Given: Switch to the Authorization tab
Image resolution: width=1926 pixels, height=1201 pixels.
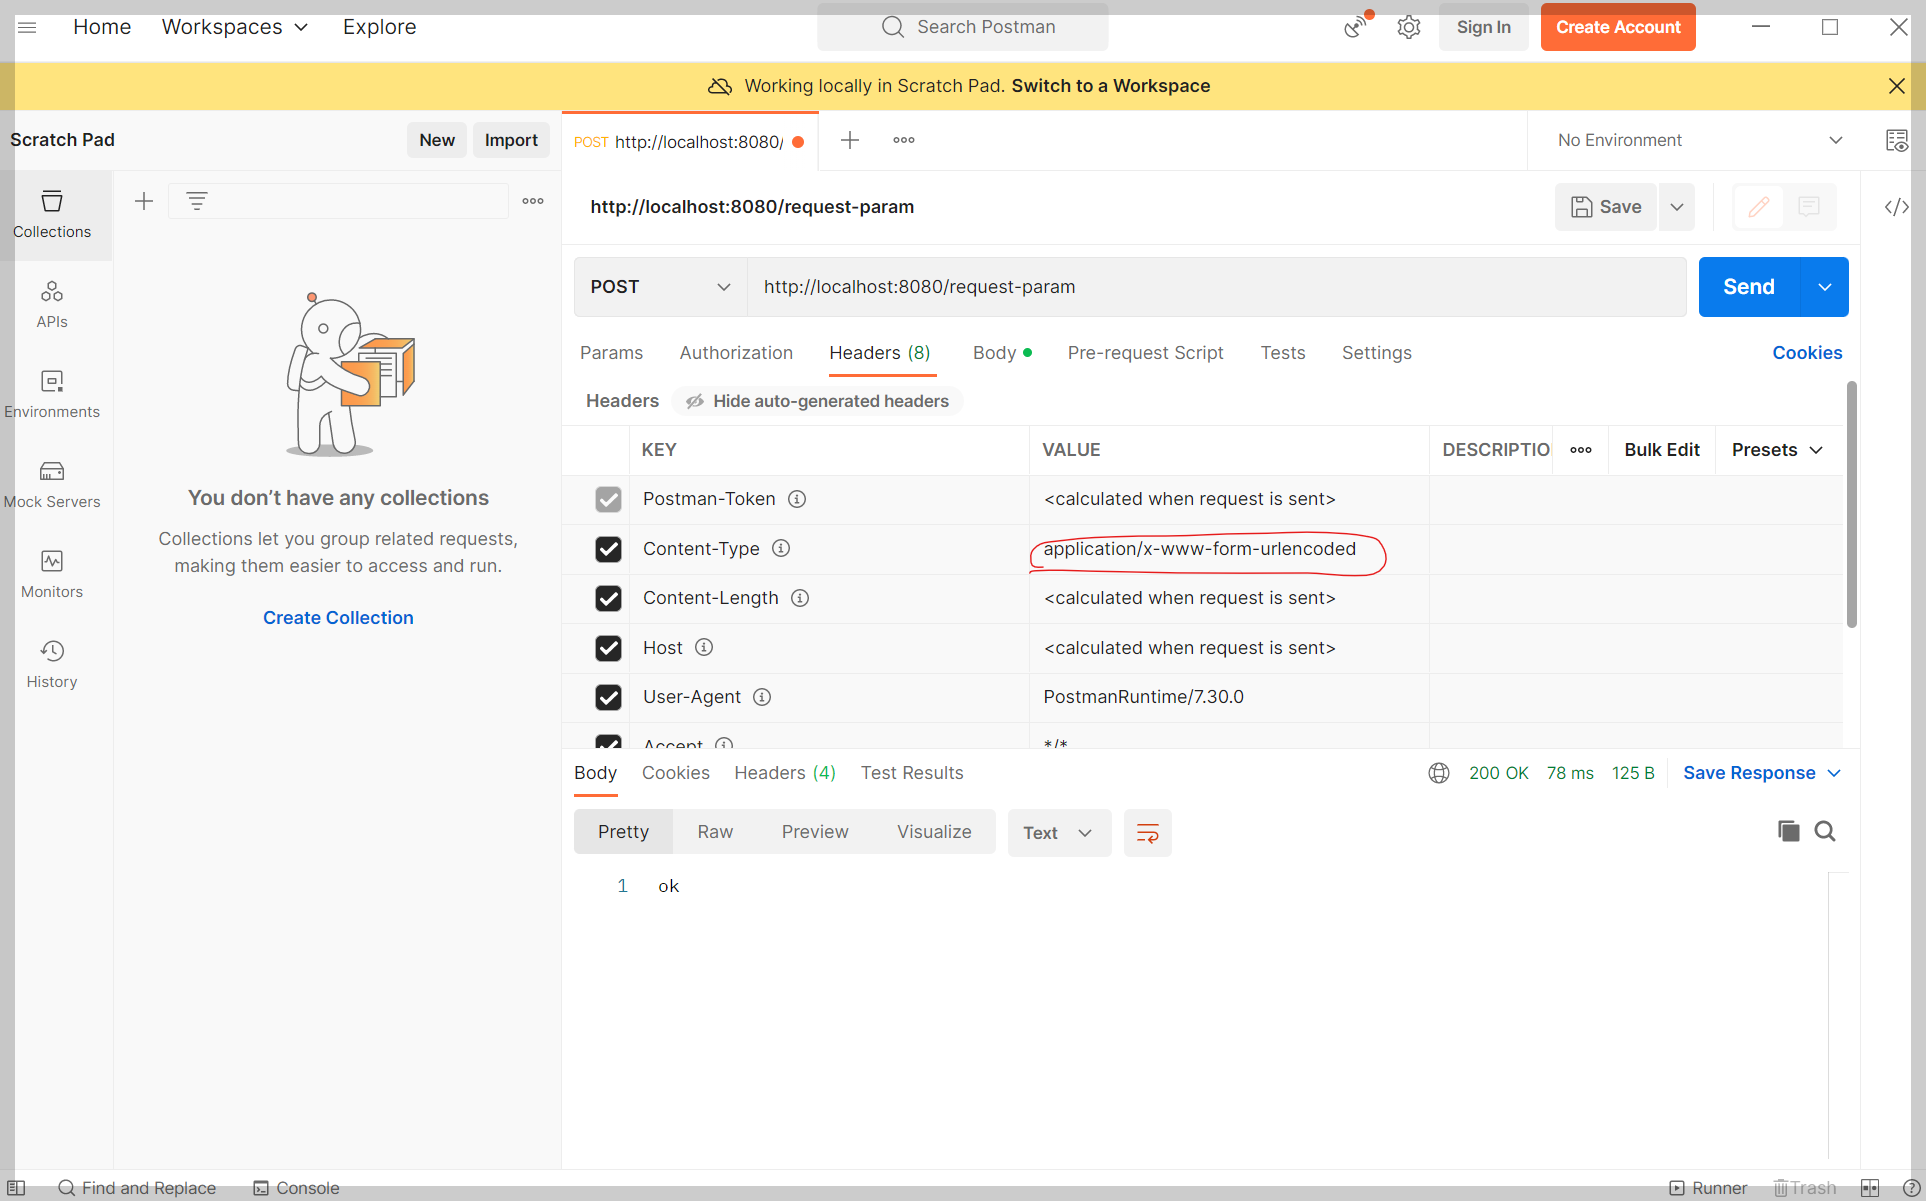Looking at the screenshot, I should pos(736,353).
